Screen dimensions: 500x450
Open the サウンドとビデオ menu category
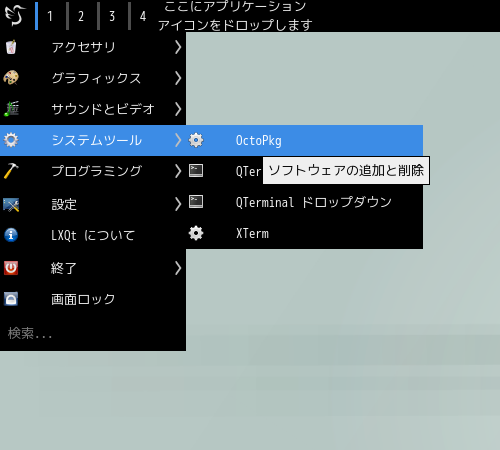point(93,109)
